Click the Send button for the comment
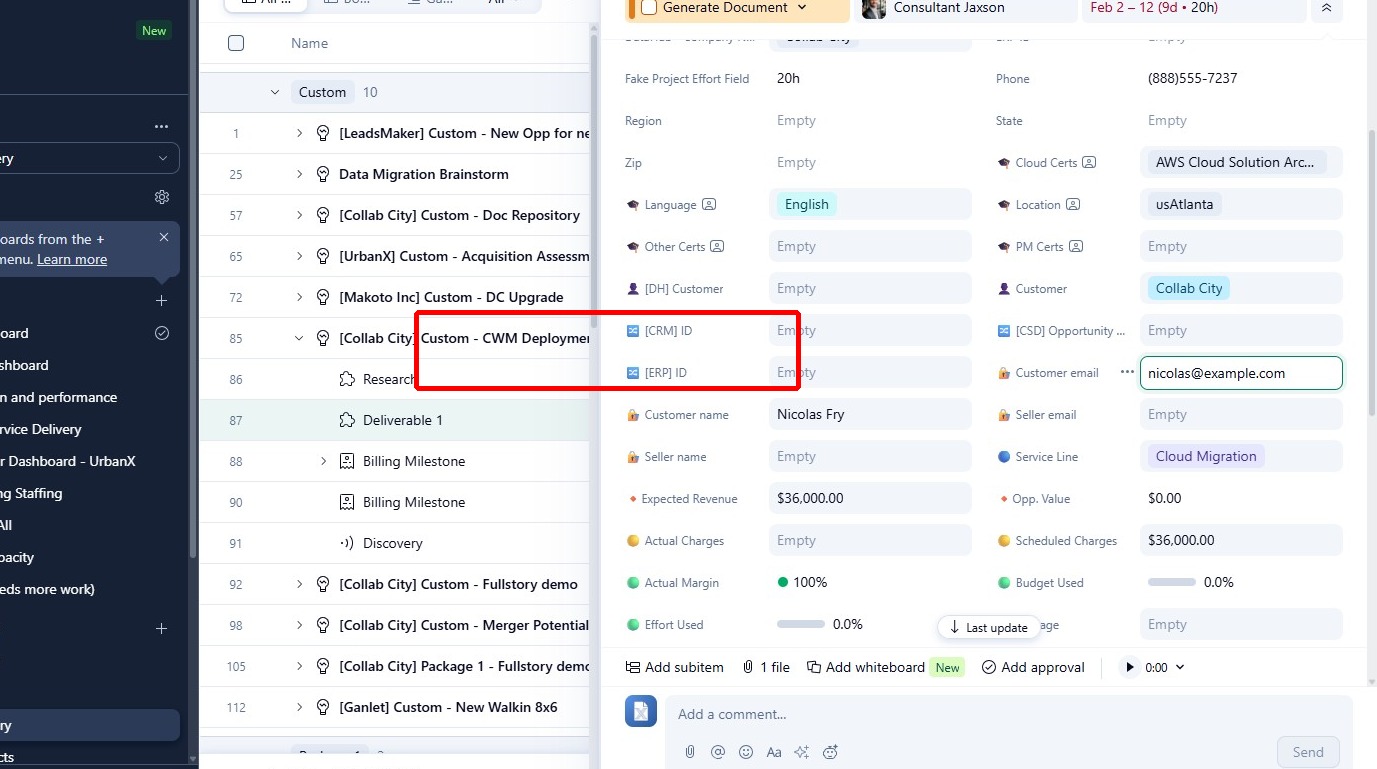This screenshot has height=769, width=1377. [1308, 752]
